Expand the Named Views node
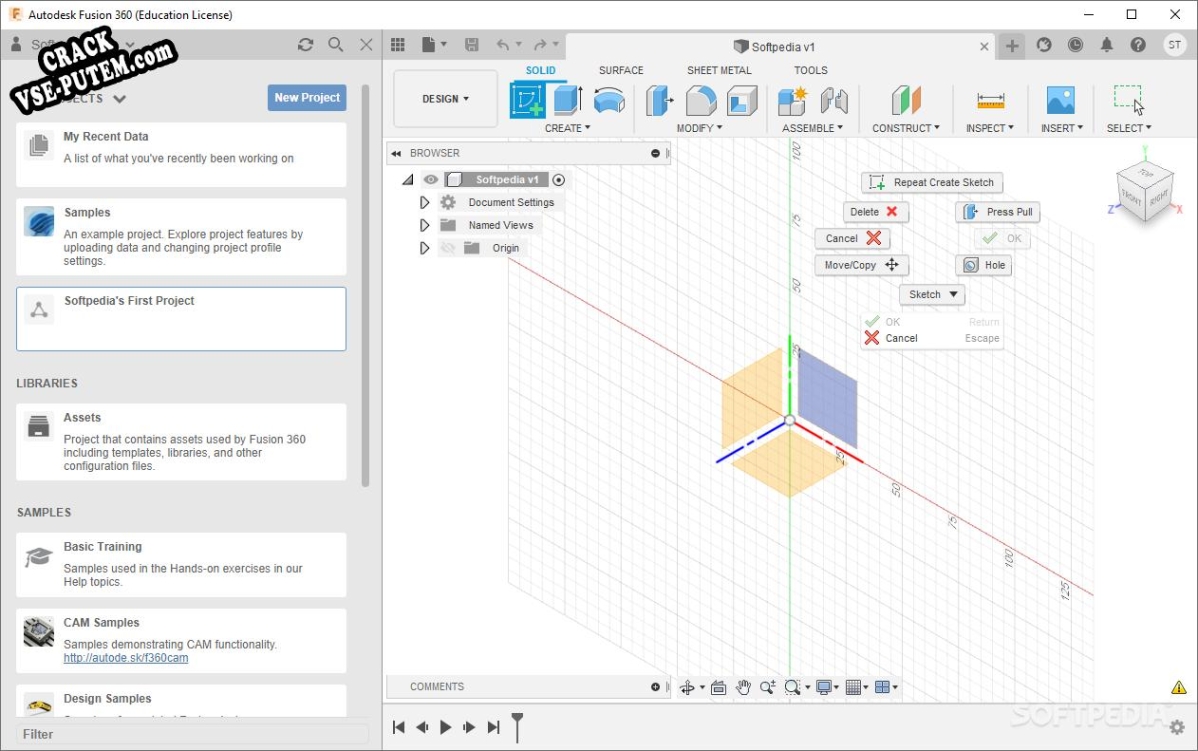Screen dimensions: 1198x751 [x=424, y=225]
